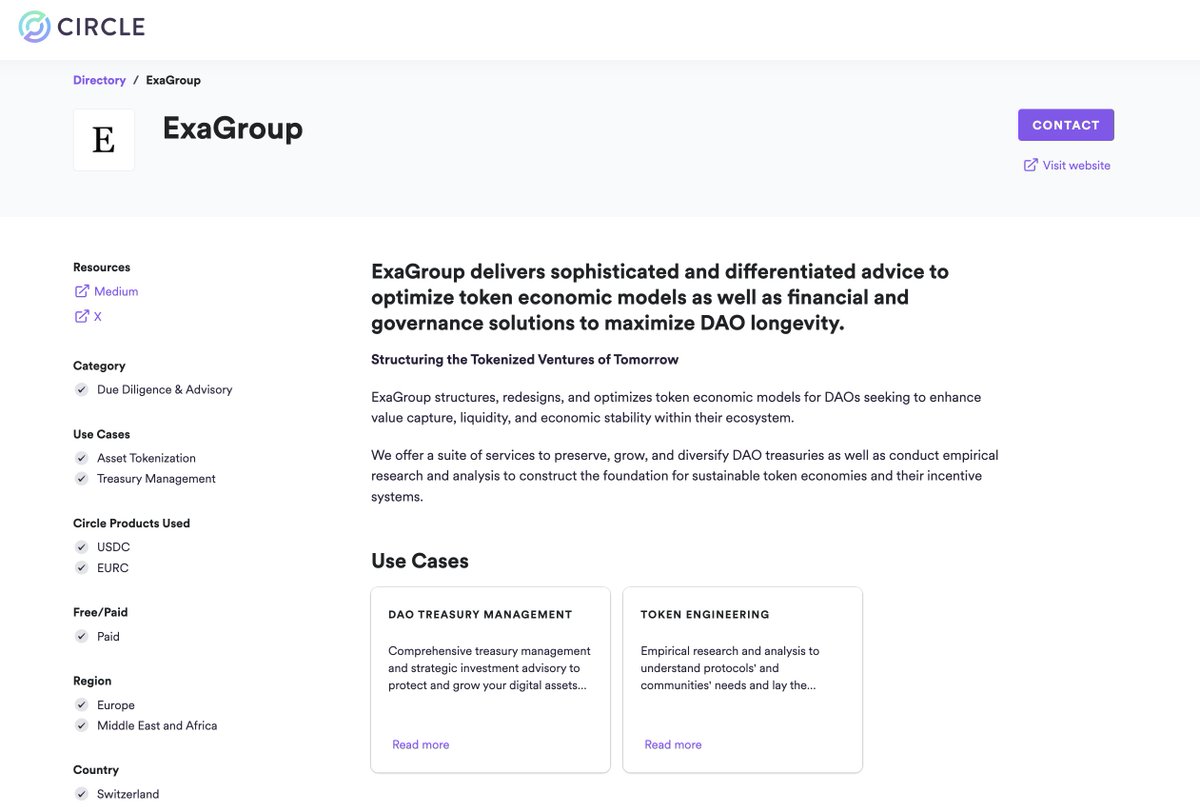Image resolution: width=1200 pixels, height=812 pixels.
Task: Click the purple CONTACT button
Action: click(1066, 125)
